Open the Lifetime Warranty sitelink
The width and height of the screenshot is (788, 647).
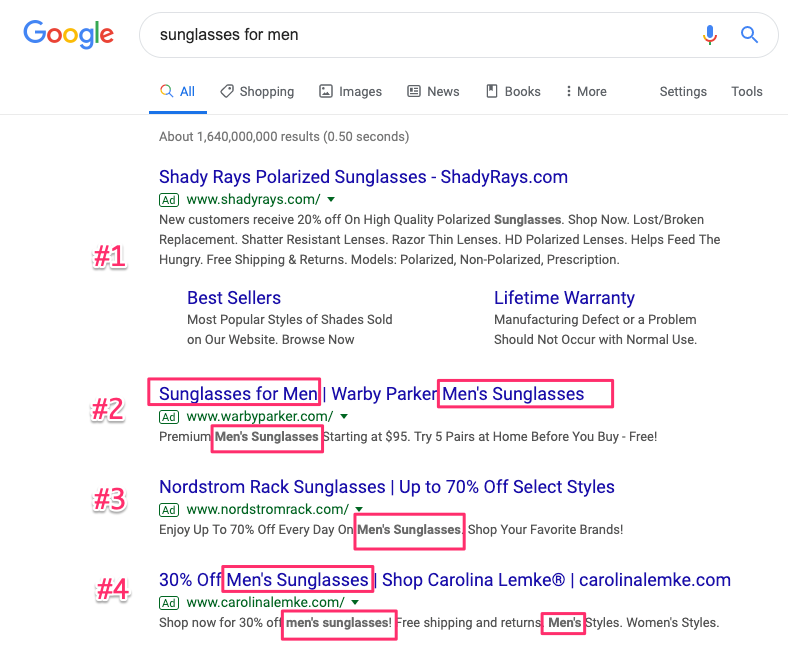tap(564, 298)
